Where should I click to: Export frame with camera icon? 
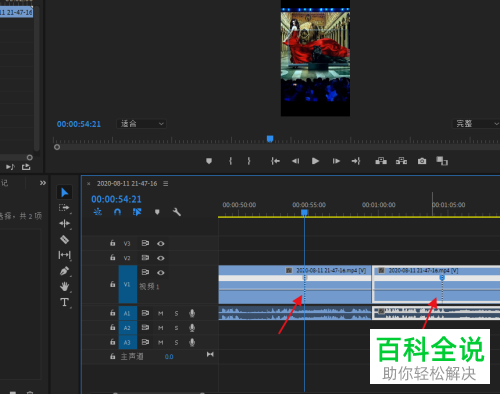click(x=422, y=161)
